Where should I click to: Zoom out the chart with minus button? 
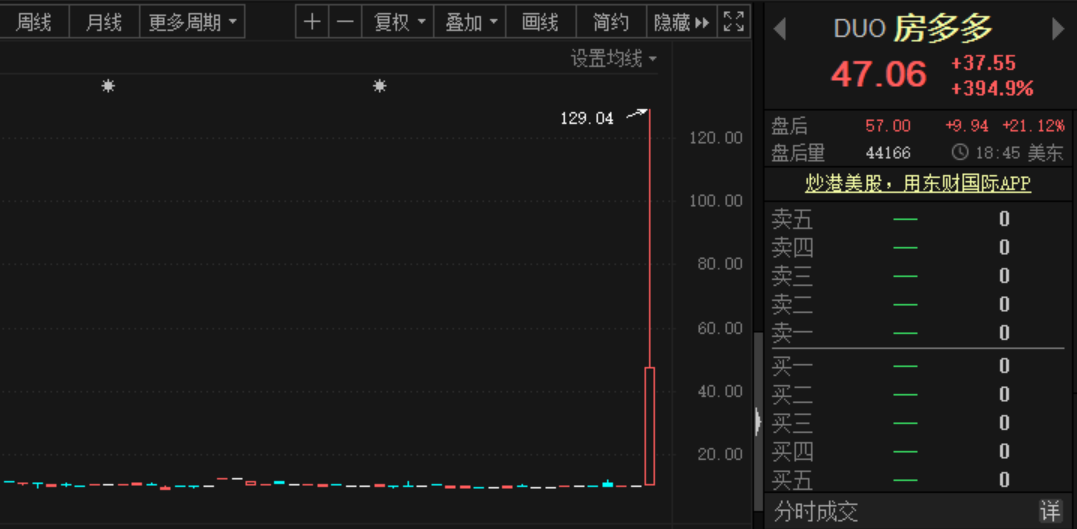pyautogui.click(x=345, y=22)
